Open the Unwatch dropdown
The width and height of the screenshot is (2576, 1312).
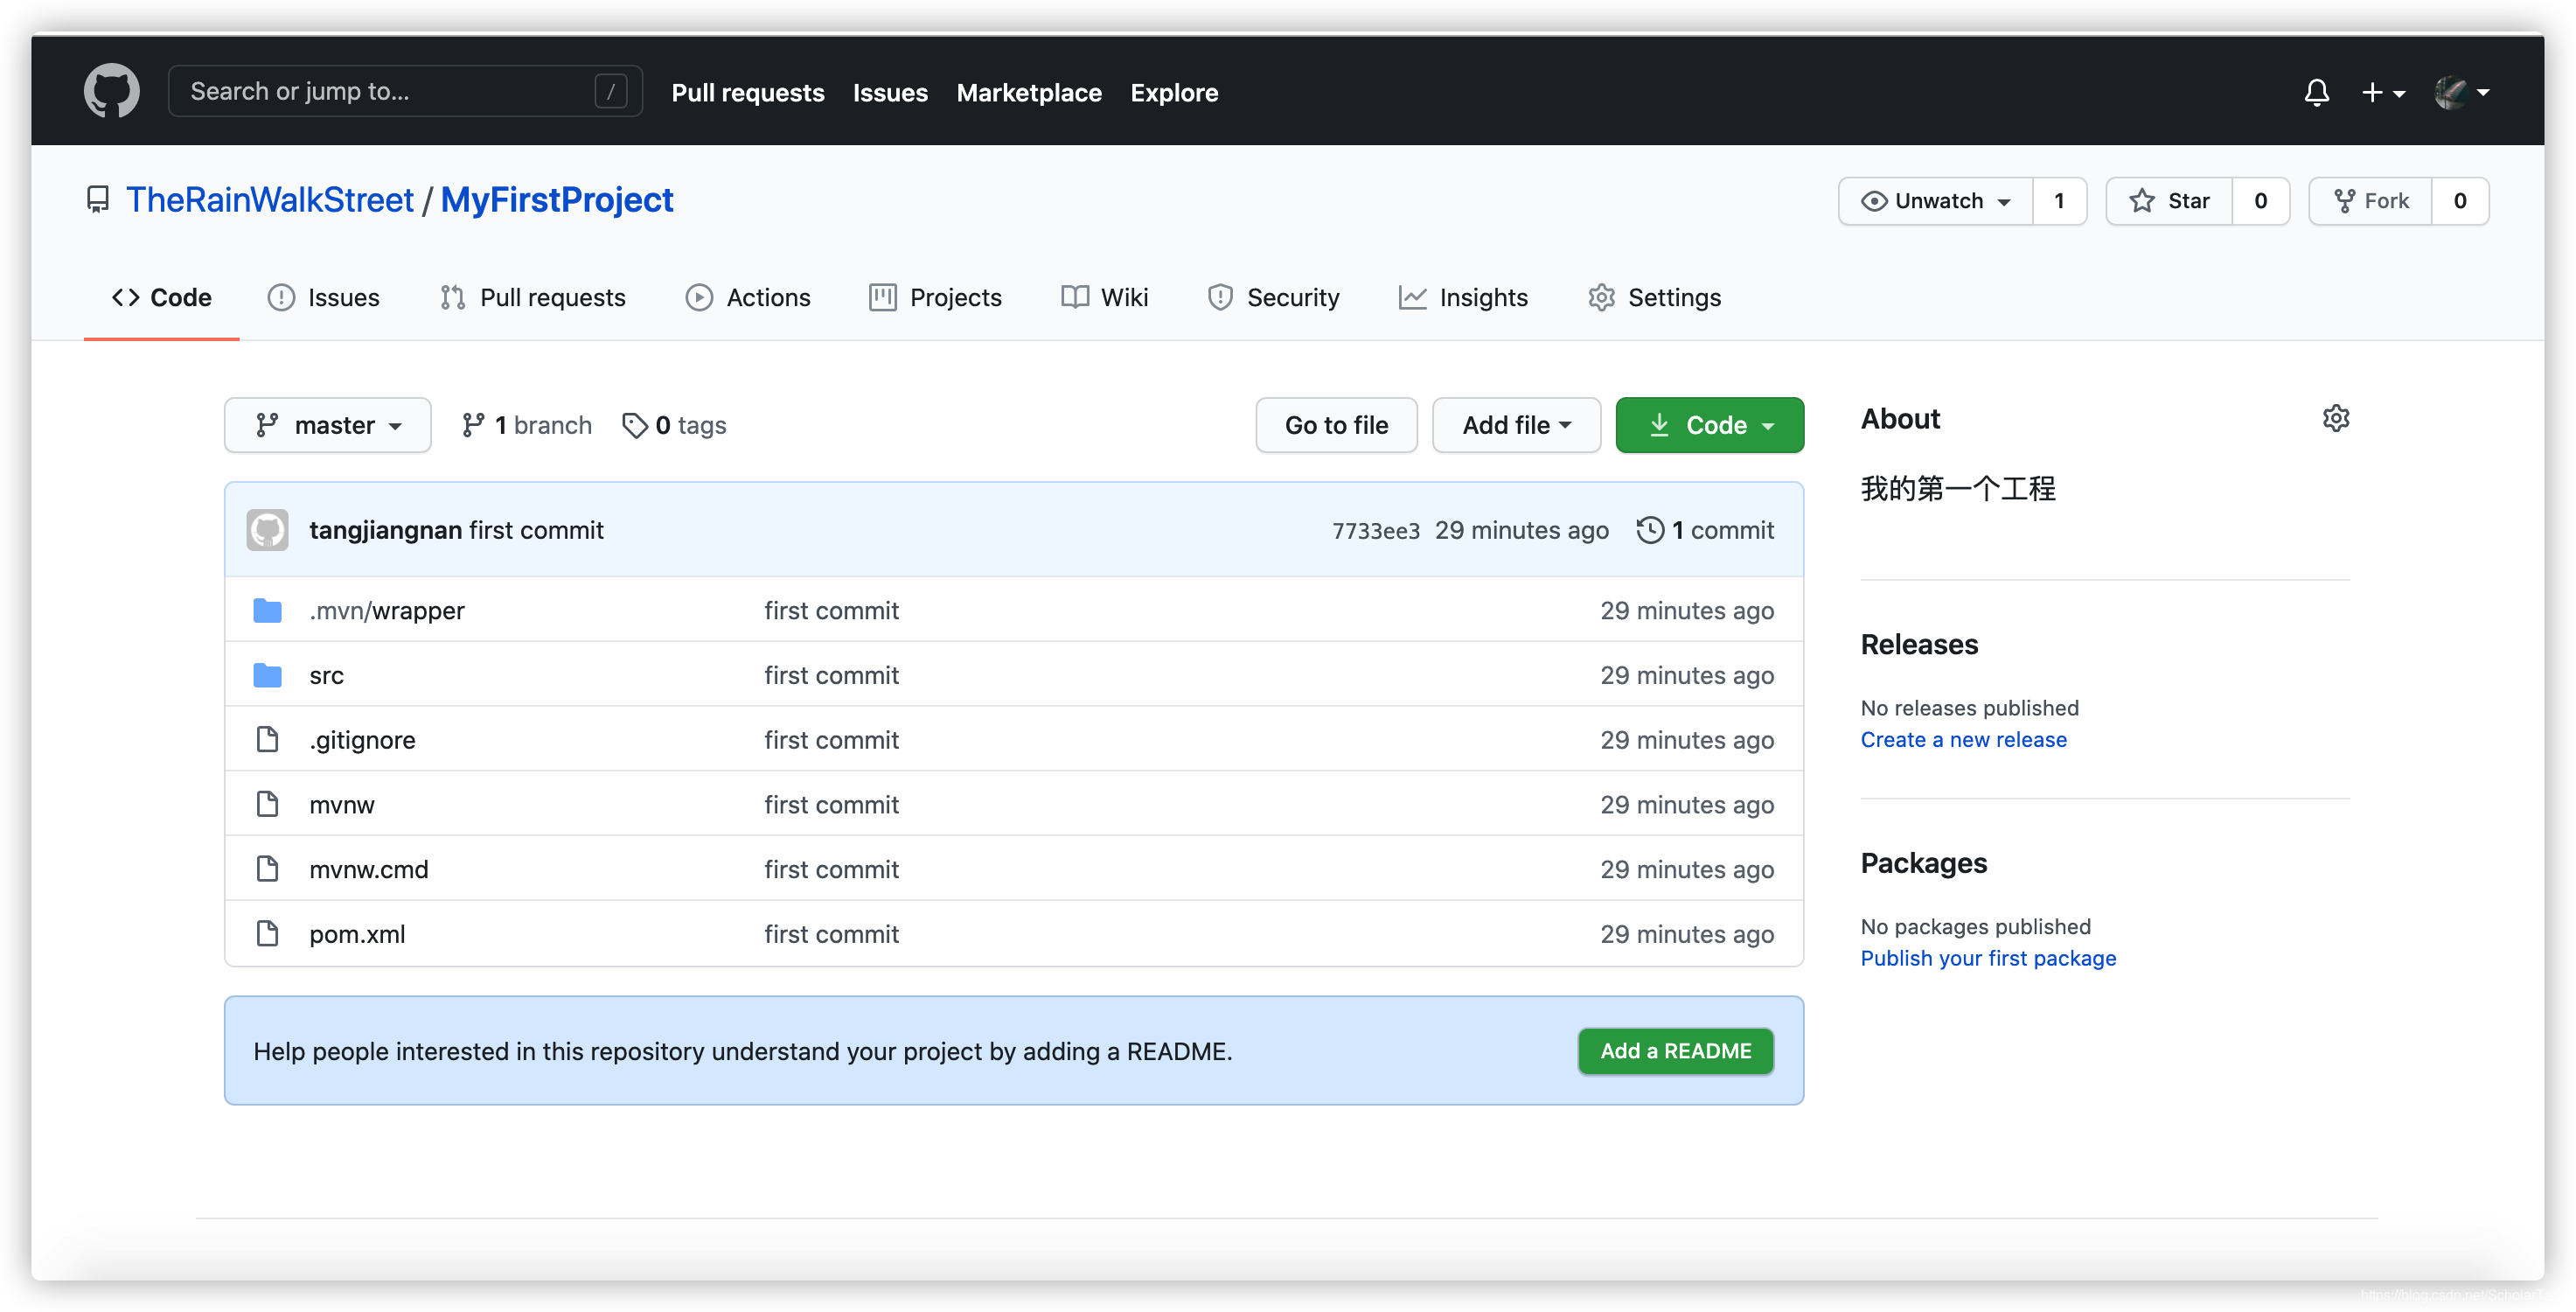tap(1936, 201)
